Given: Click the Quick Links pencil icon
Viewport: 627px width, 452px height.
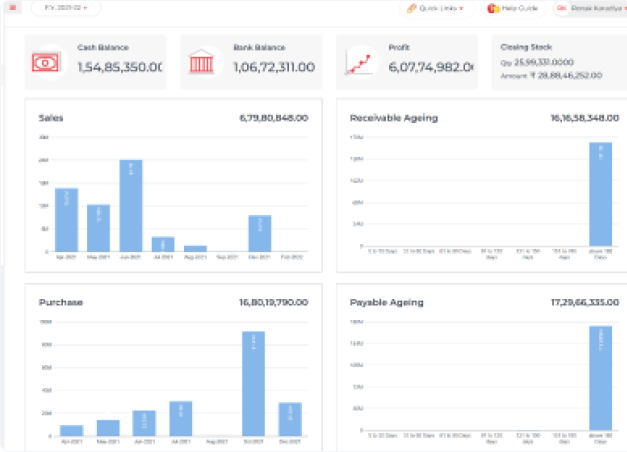Looking at the screenshot, I should pos(412,8).
